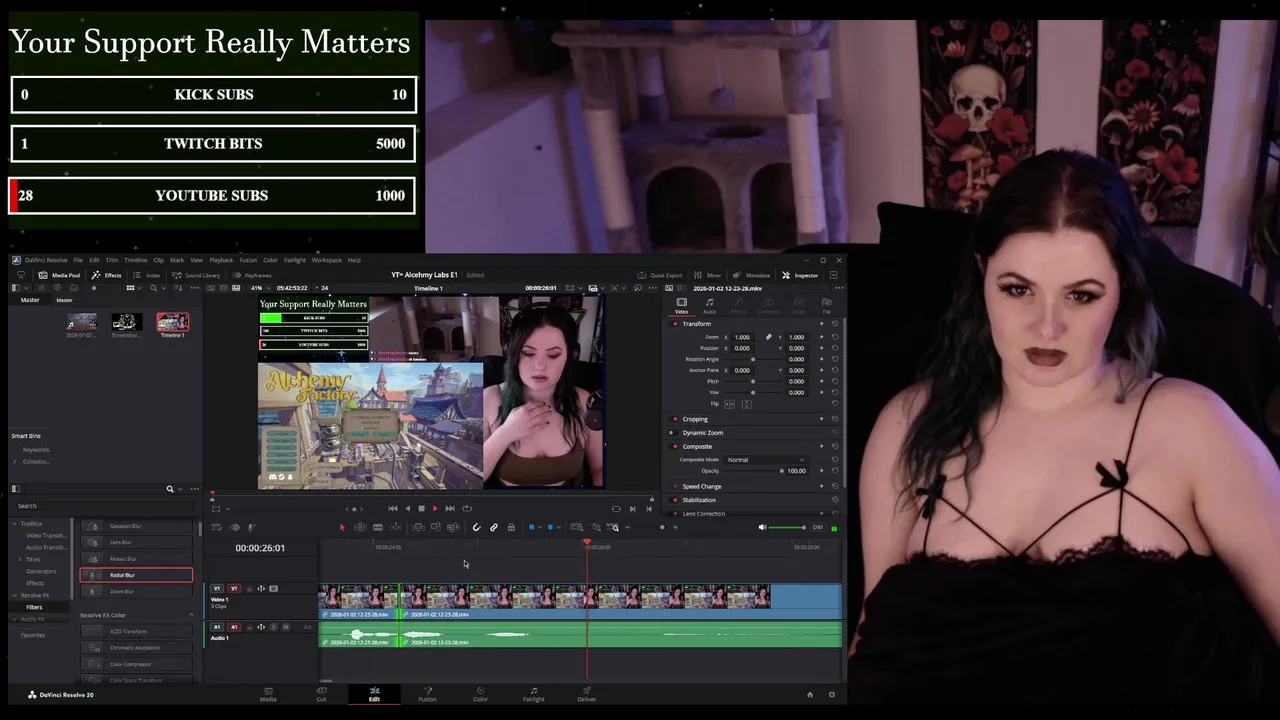
Task: Select the Selection Mode arrow tool
Action: [342, 527]
